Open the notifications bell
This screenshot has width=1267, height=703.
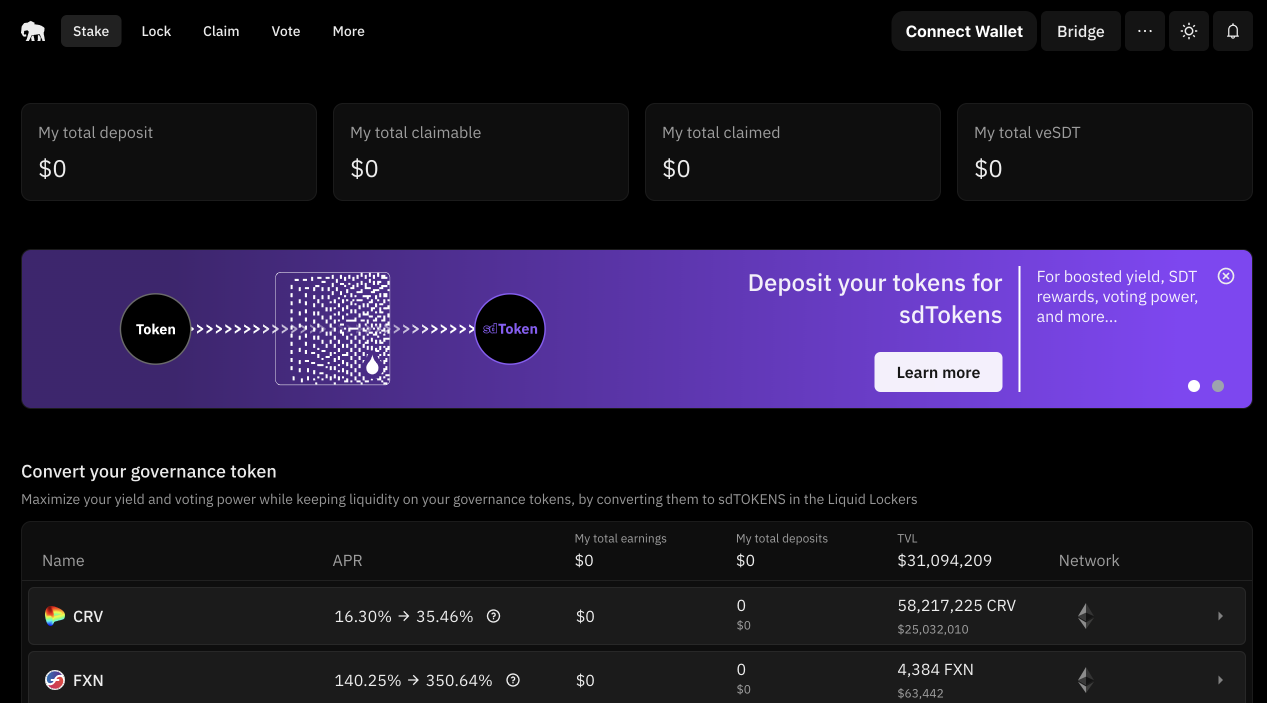[1232, 31]
